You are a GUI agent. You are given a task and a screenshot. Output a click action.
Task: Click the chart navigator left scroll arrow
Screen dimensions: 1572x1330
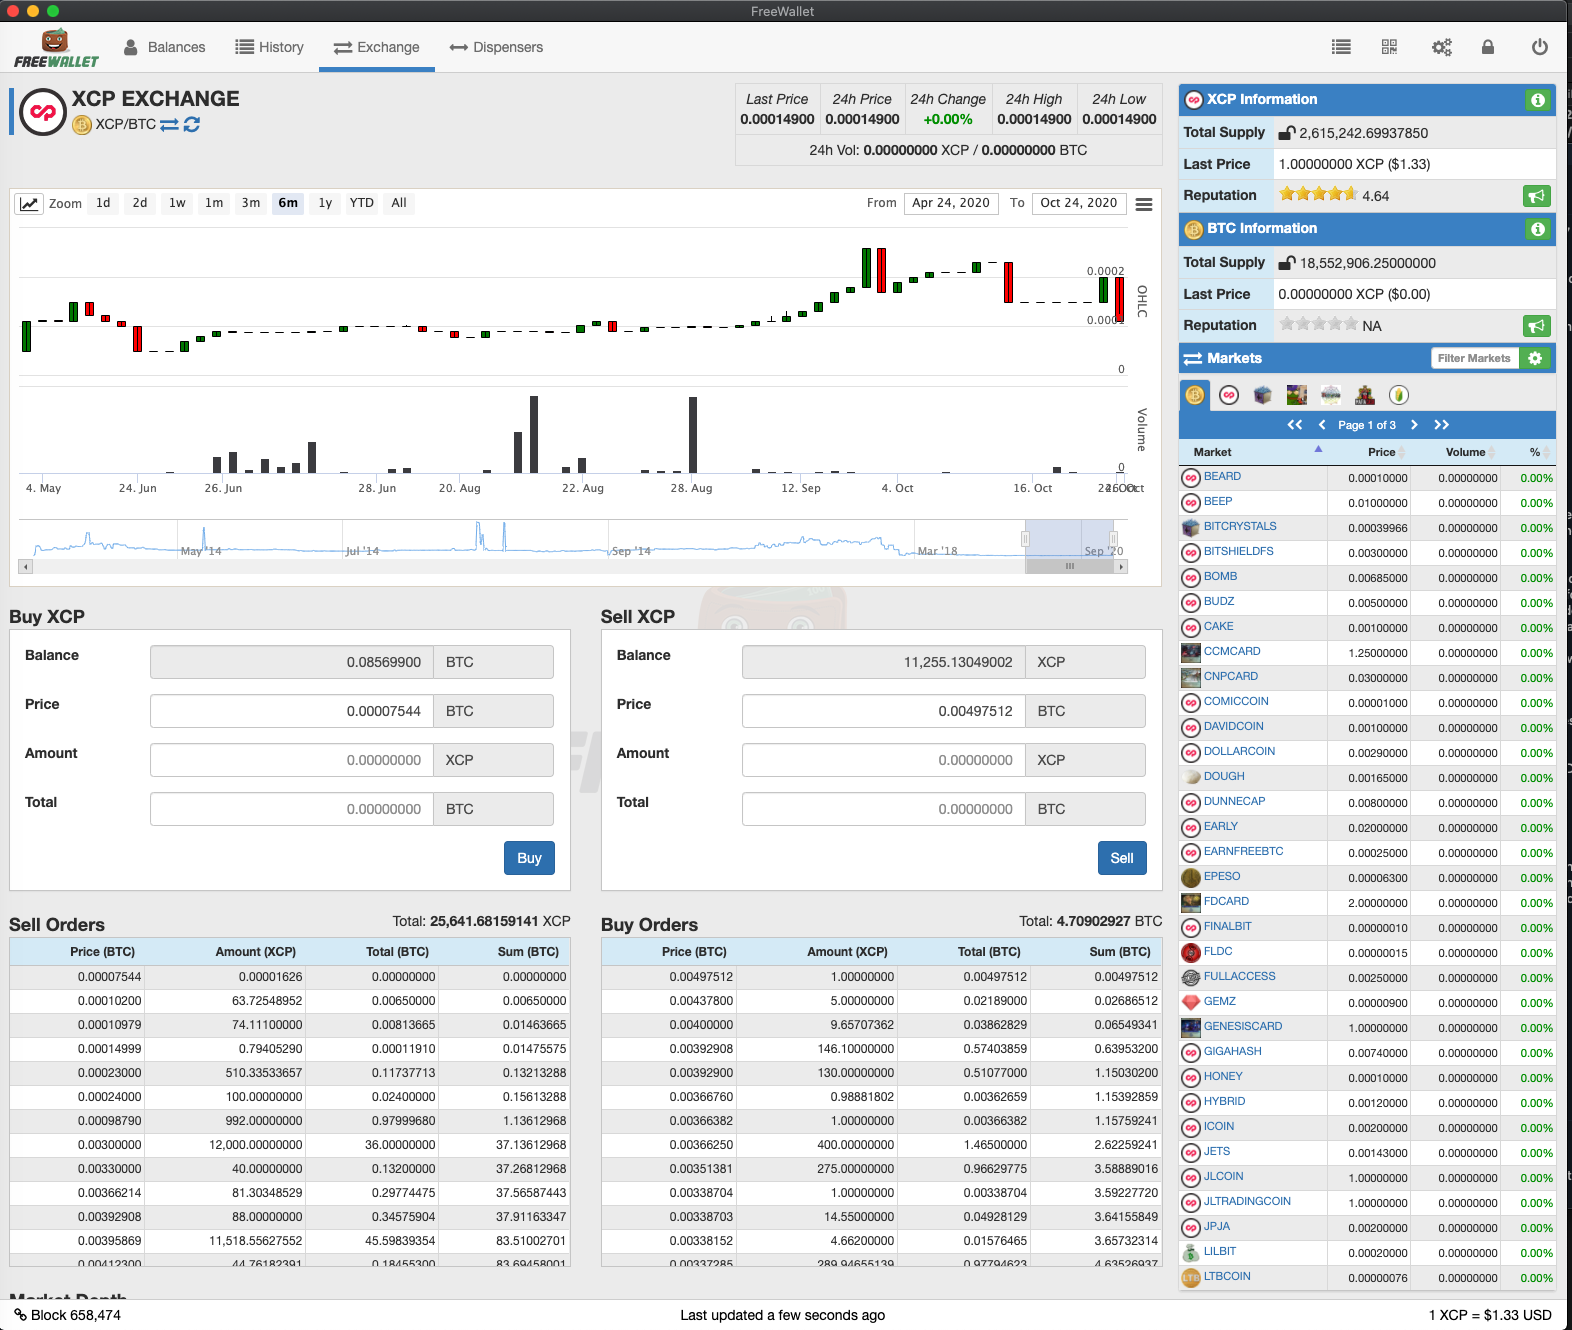26,567
